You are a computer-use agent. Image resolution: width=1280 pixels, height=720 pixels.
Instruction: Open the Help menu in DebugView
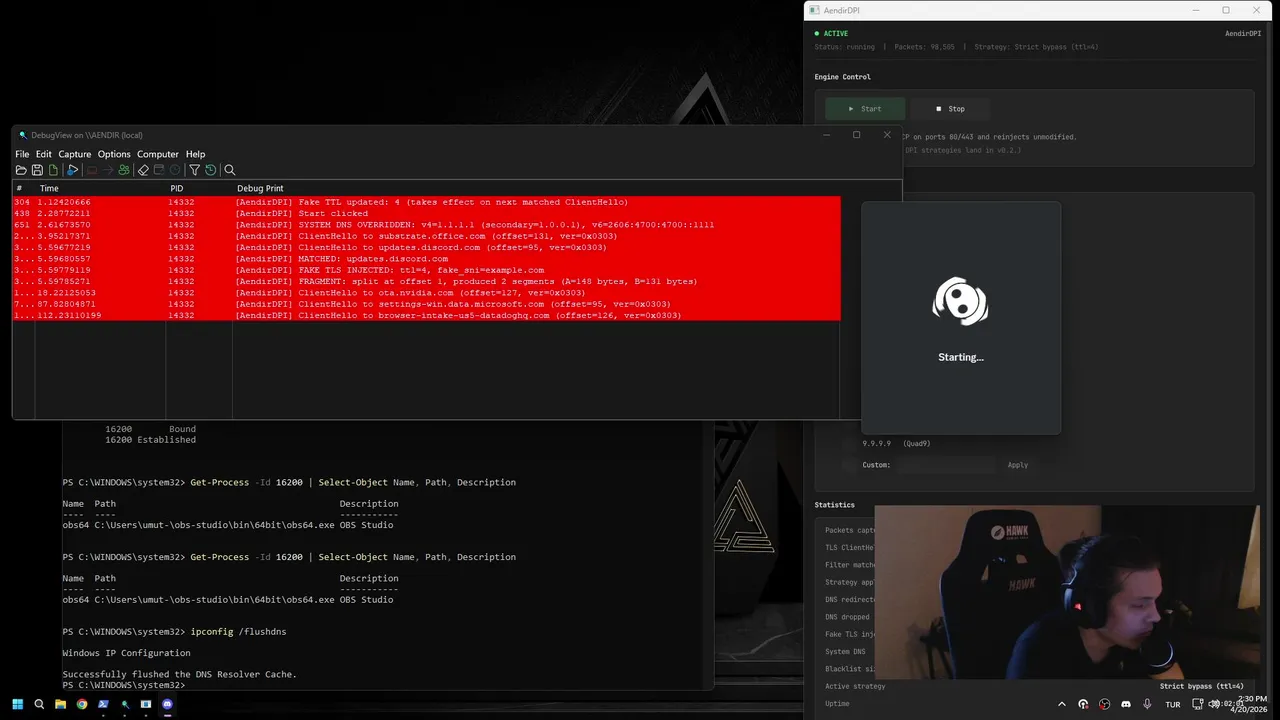(x=196, y=154)
